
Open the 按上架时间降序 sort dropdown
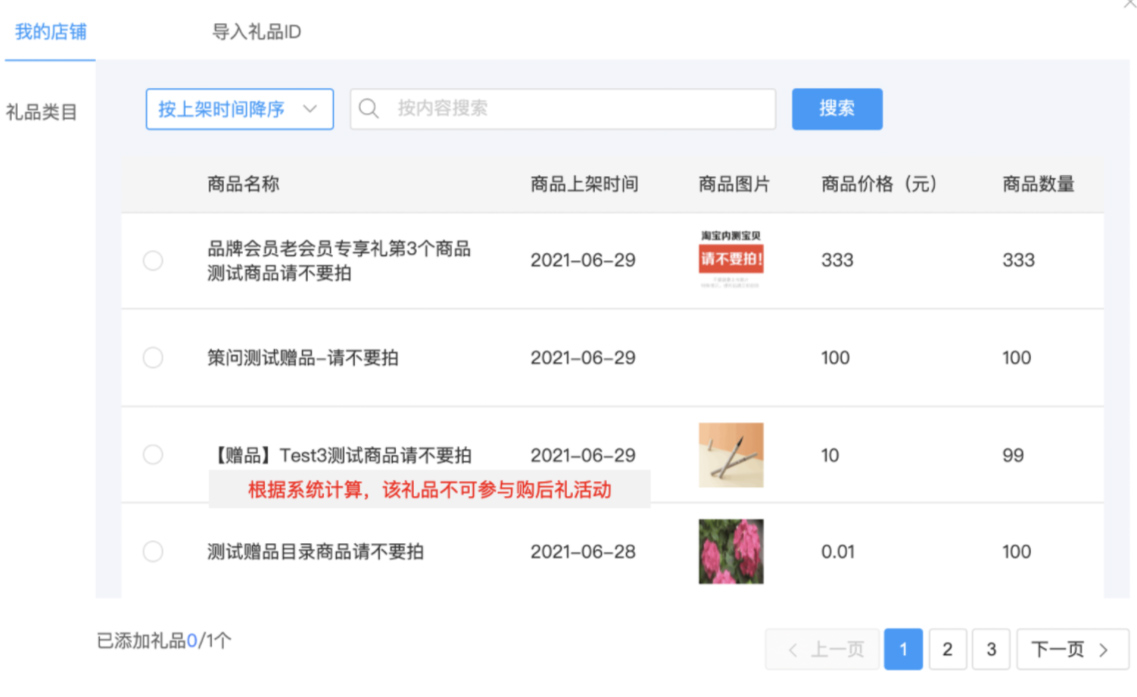[x=239, y=108]
